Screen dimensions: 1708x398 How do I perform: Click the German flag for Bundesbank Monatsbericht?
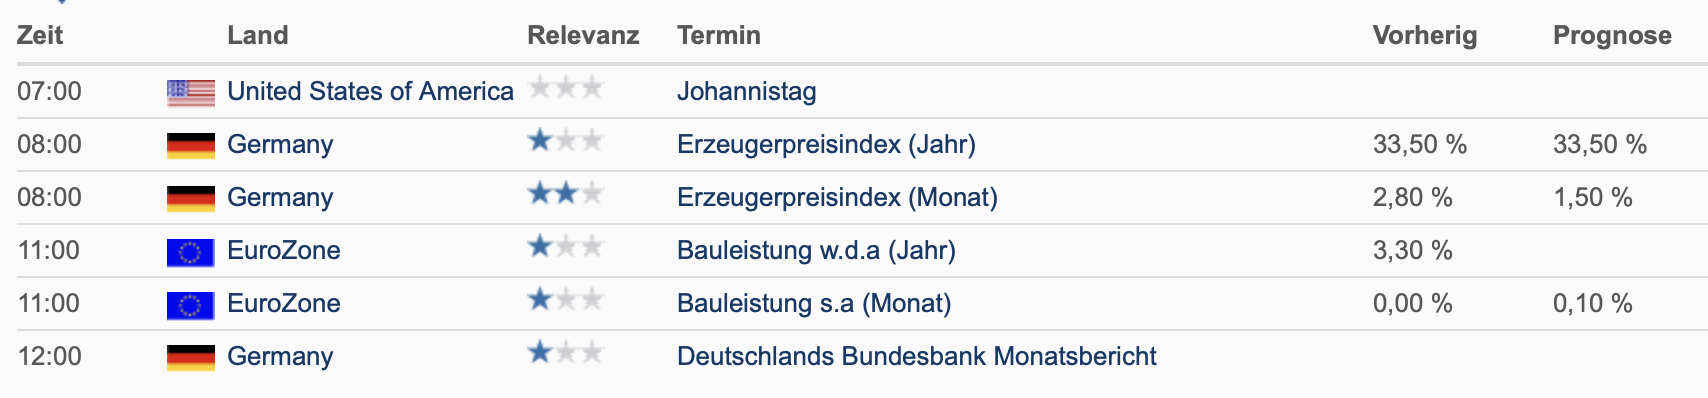pyautogui.click(x=191, y=358)
